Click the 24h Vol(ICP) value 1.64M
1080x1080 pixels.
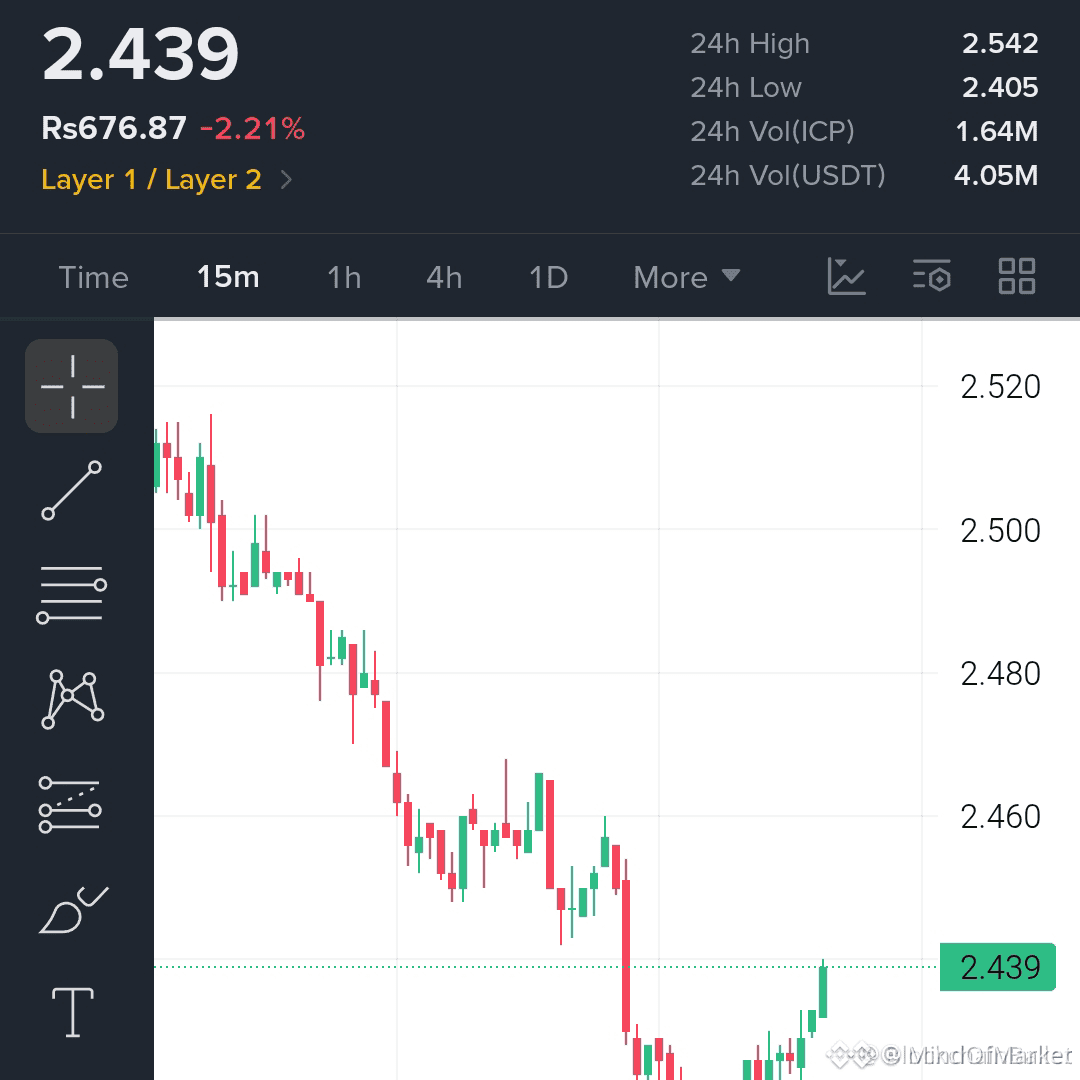tap(997, 131)
